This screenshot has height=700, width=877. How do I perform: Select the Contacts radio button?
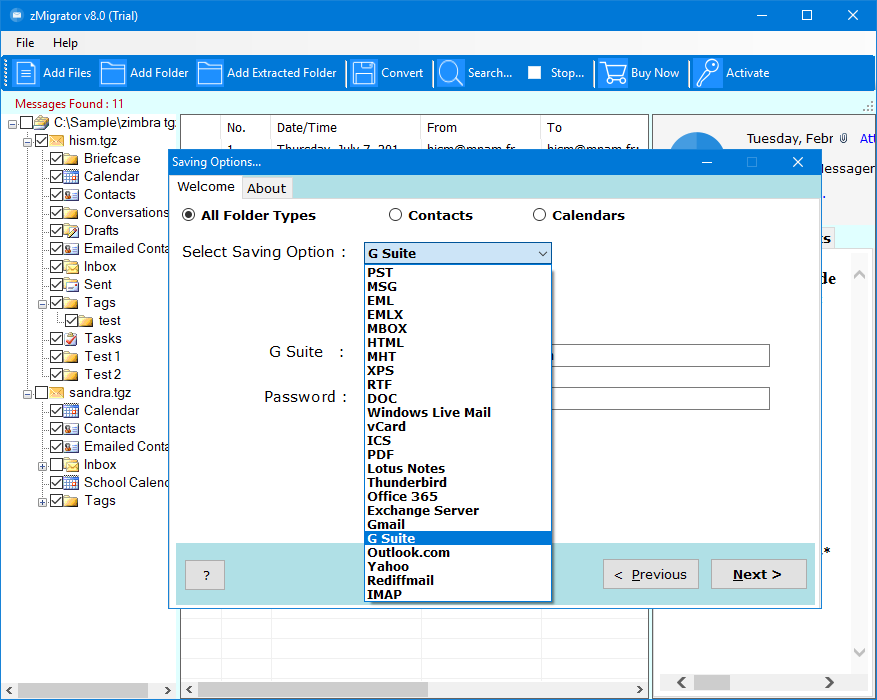395,215
